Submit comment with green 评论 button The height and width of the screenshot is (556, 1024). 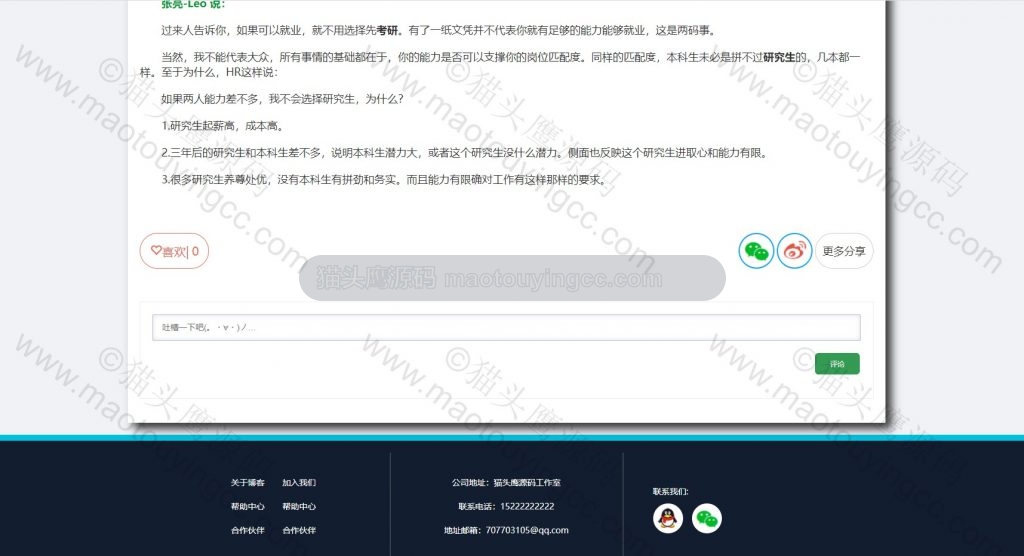pyautogui.click(x=837, y=364)
